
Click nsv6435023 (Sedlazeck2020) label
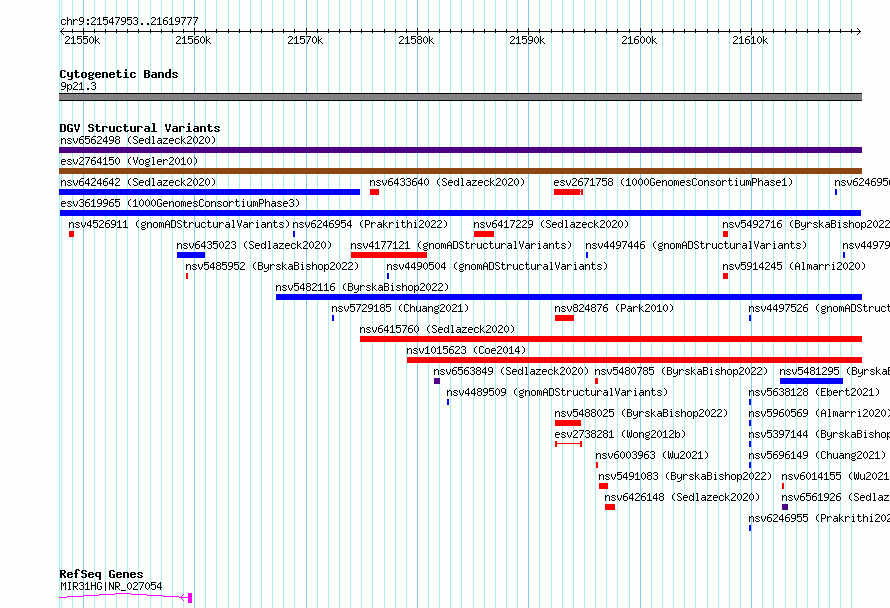254,245
